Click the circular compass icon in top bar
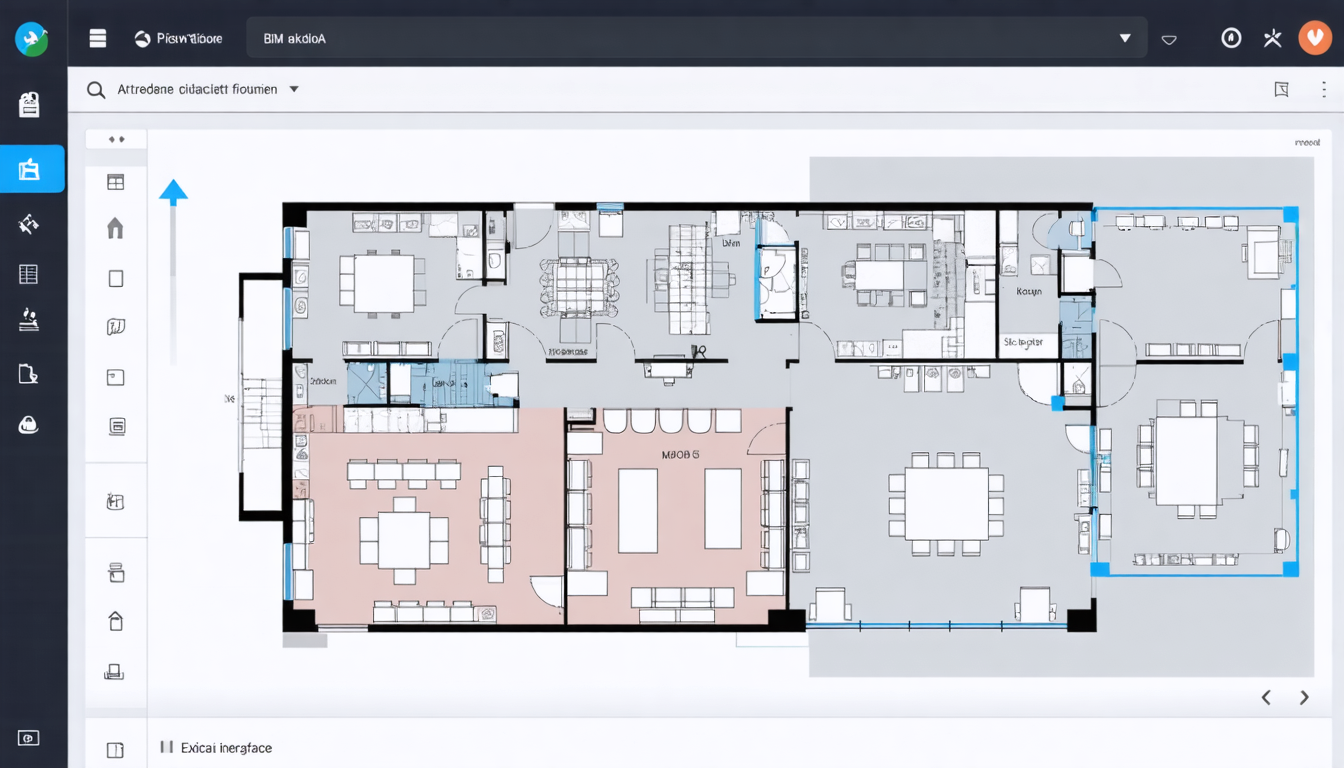Screen dimensions: 1344x768 [x=1232, y=38]
